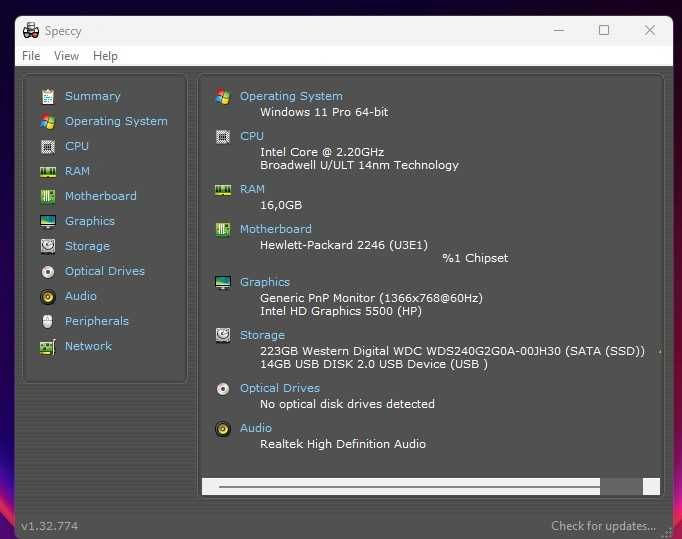682x539 pixels.
Task: Open the File menu
Action: click(x=31, y=56)
